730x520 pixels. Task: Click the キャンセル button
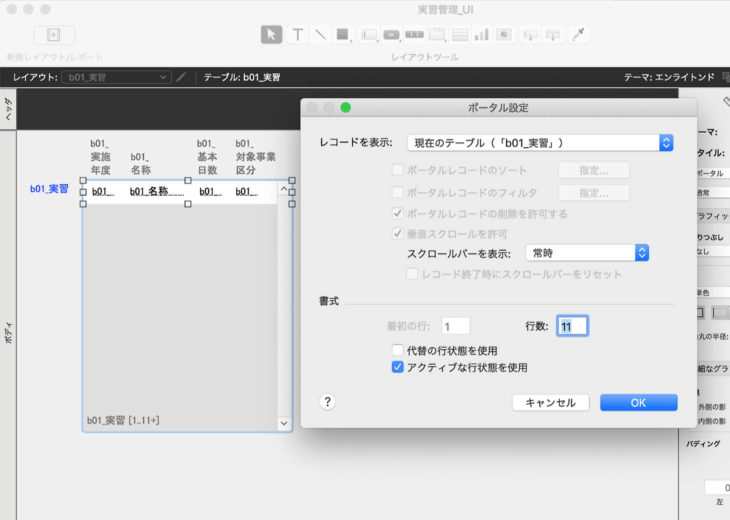550,402
